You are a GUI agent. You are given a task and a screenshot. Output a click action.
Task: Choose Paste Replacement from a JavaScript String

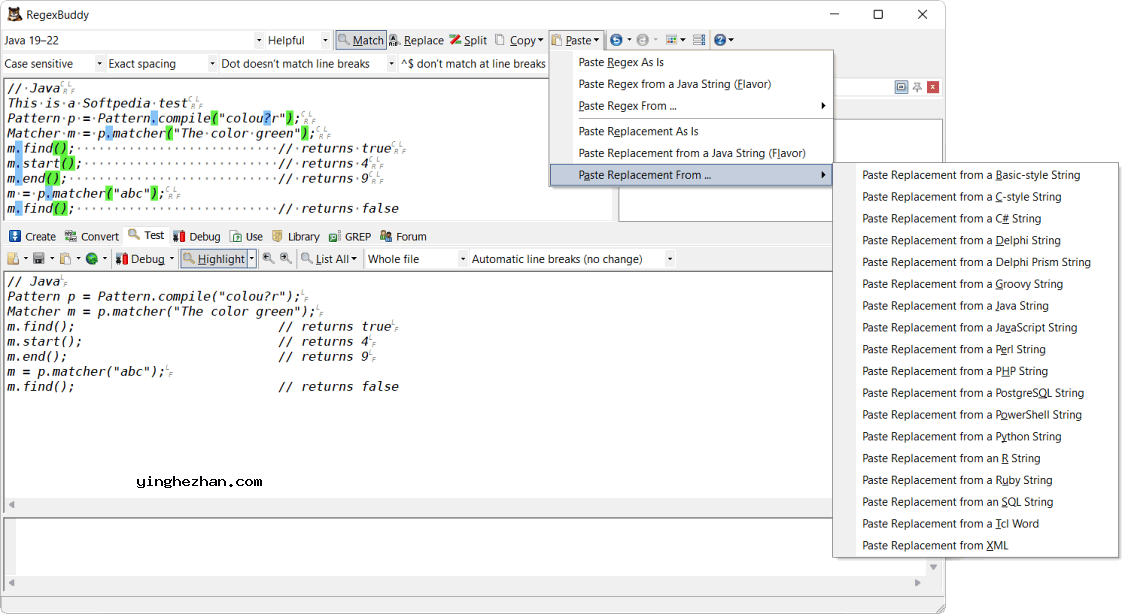970,328
